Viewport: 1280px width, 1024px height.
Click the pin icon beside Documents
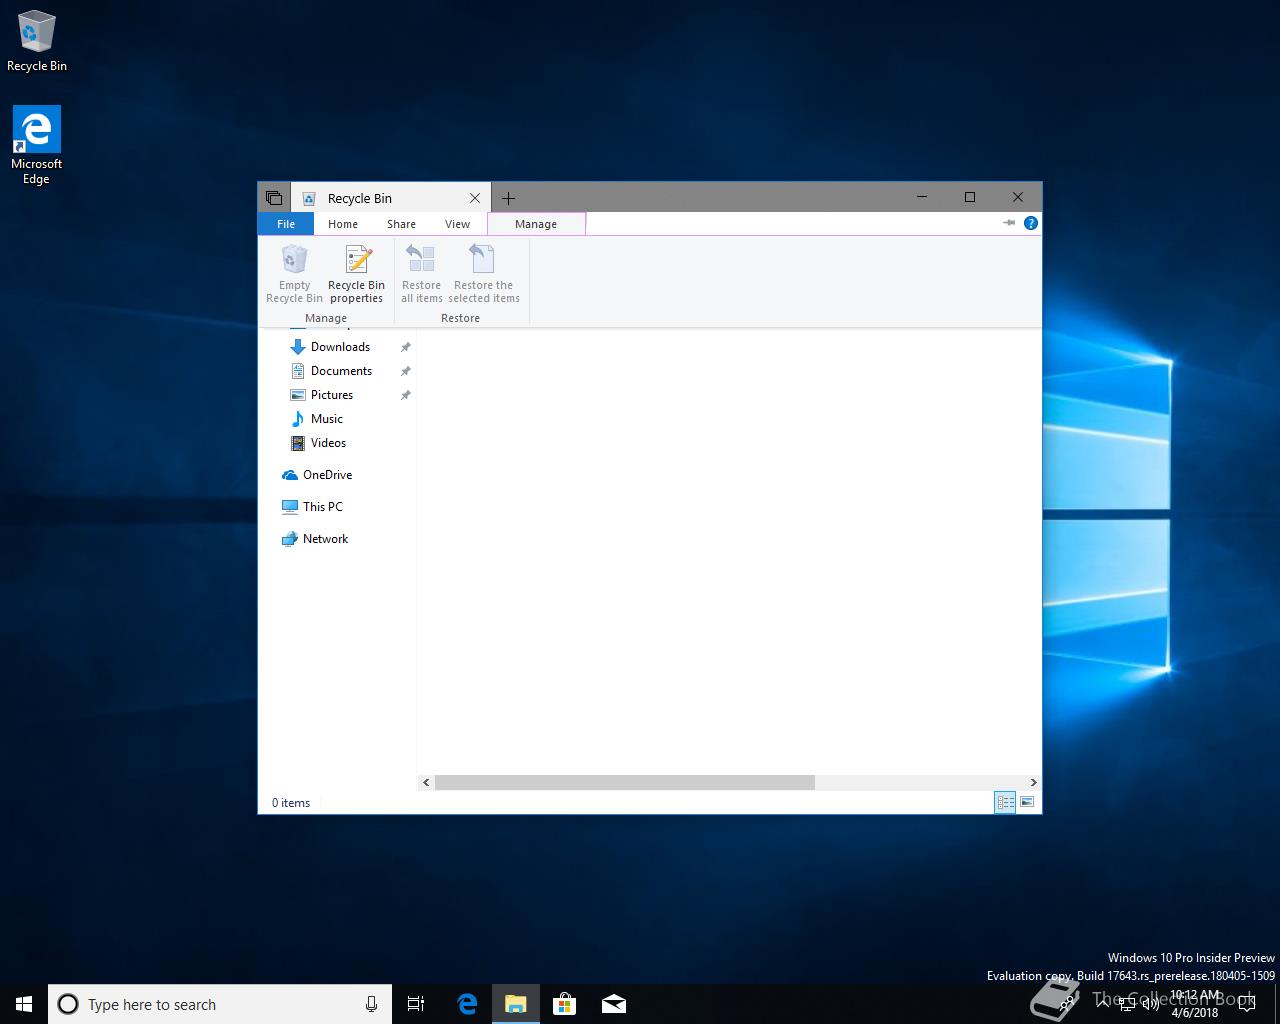tap(406, 371)
